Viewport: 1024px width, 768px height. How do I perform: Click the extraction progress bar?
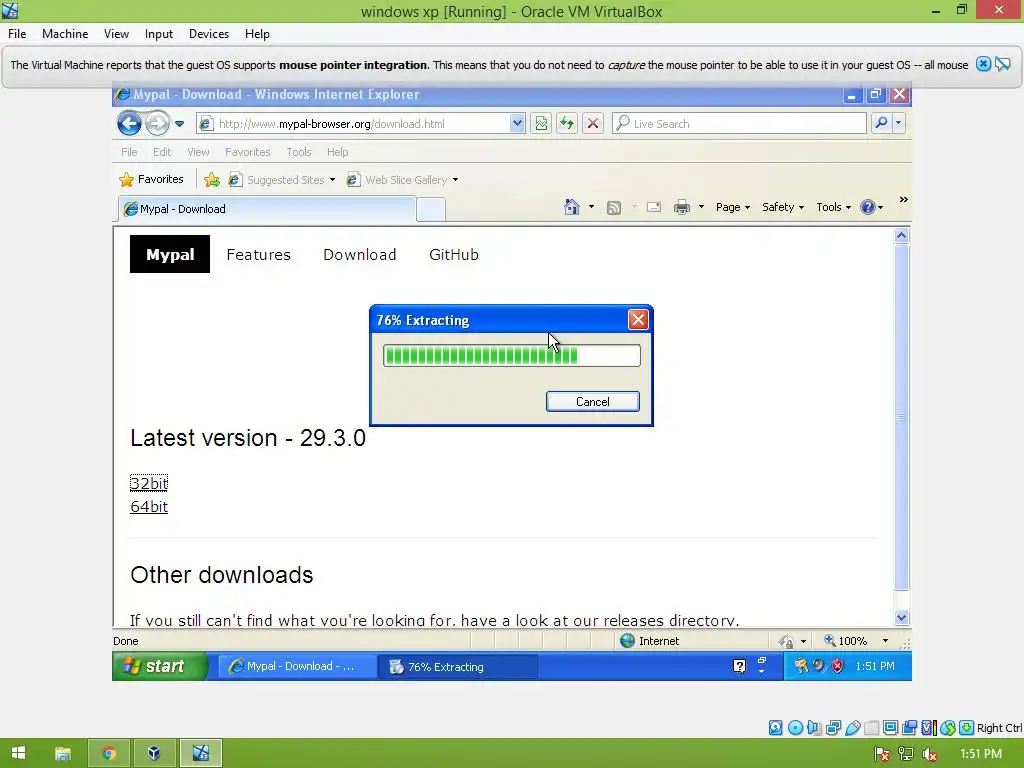(511, 355)
